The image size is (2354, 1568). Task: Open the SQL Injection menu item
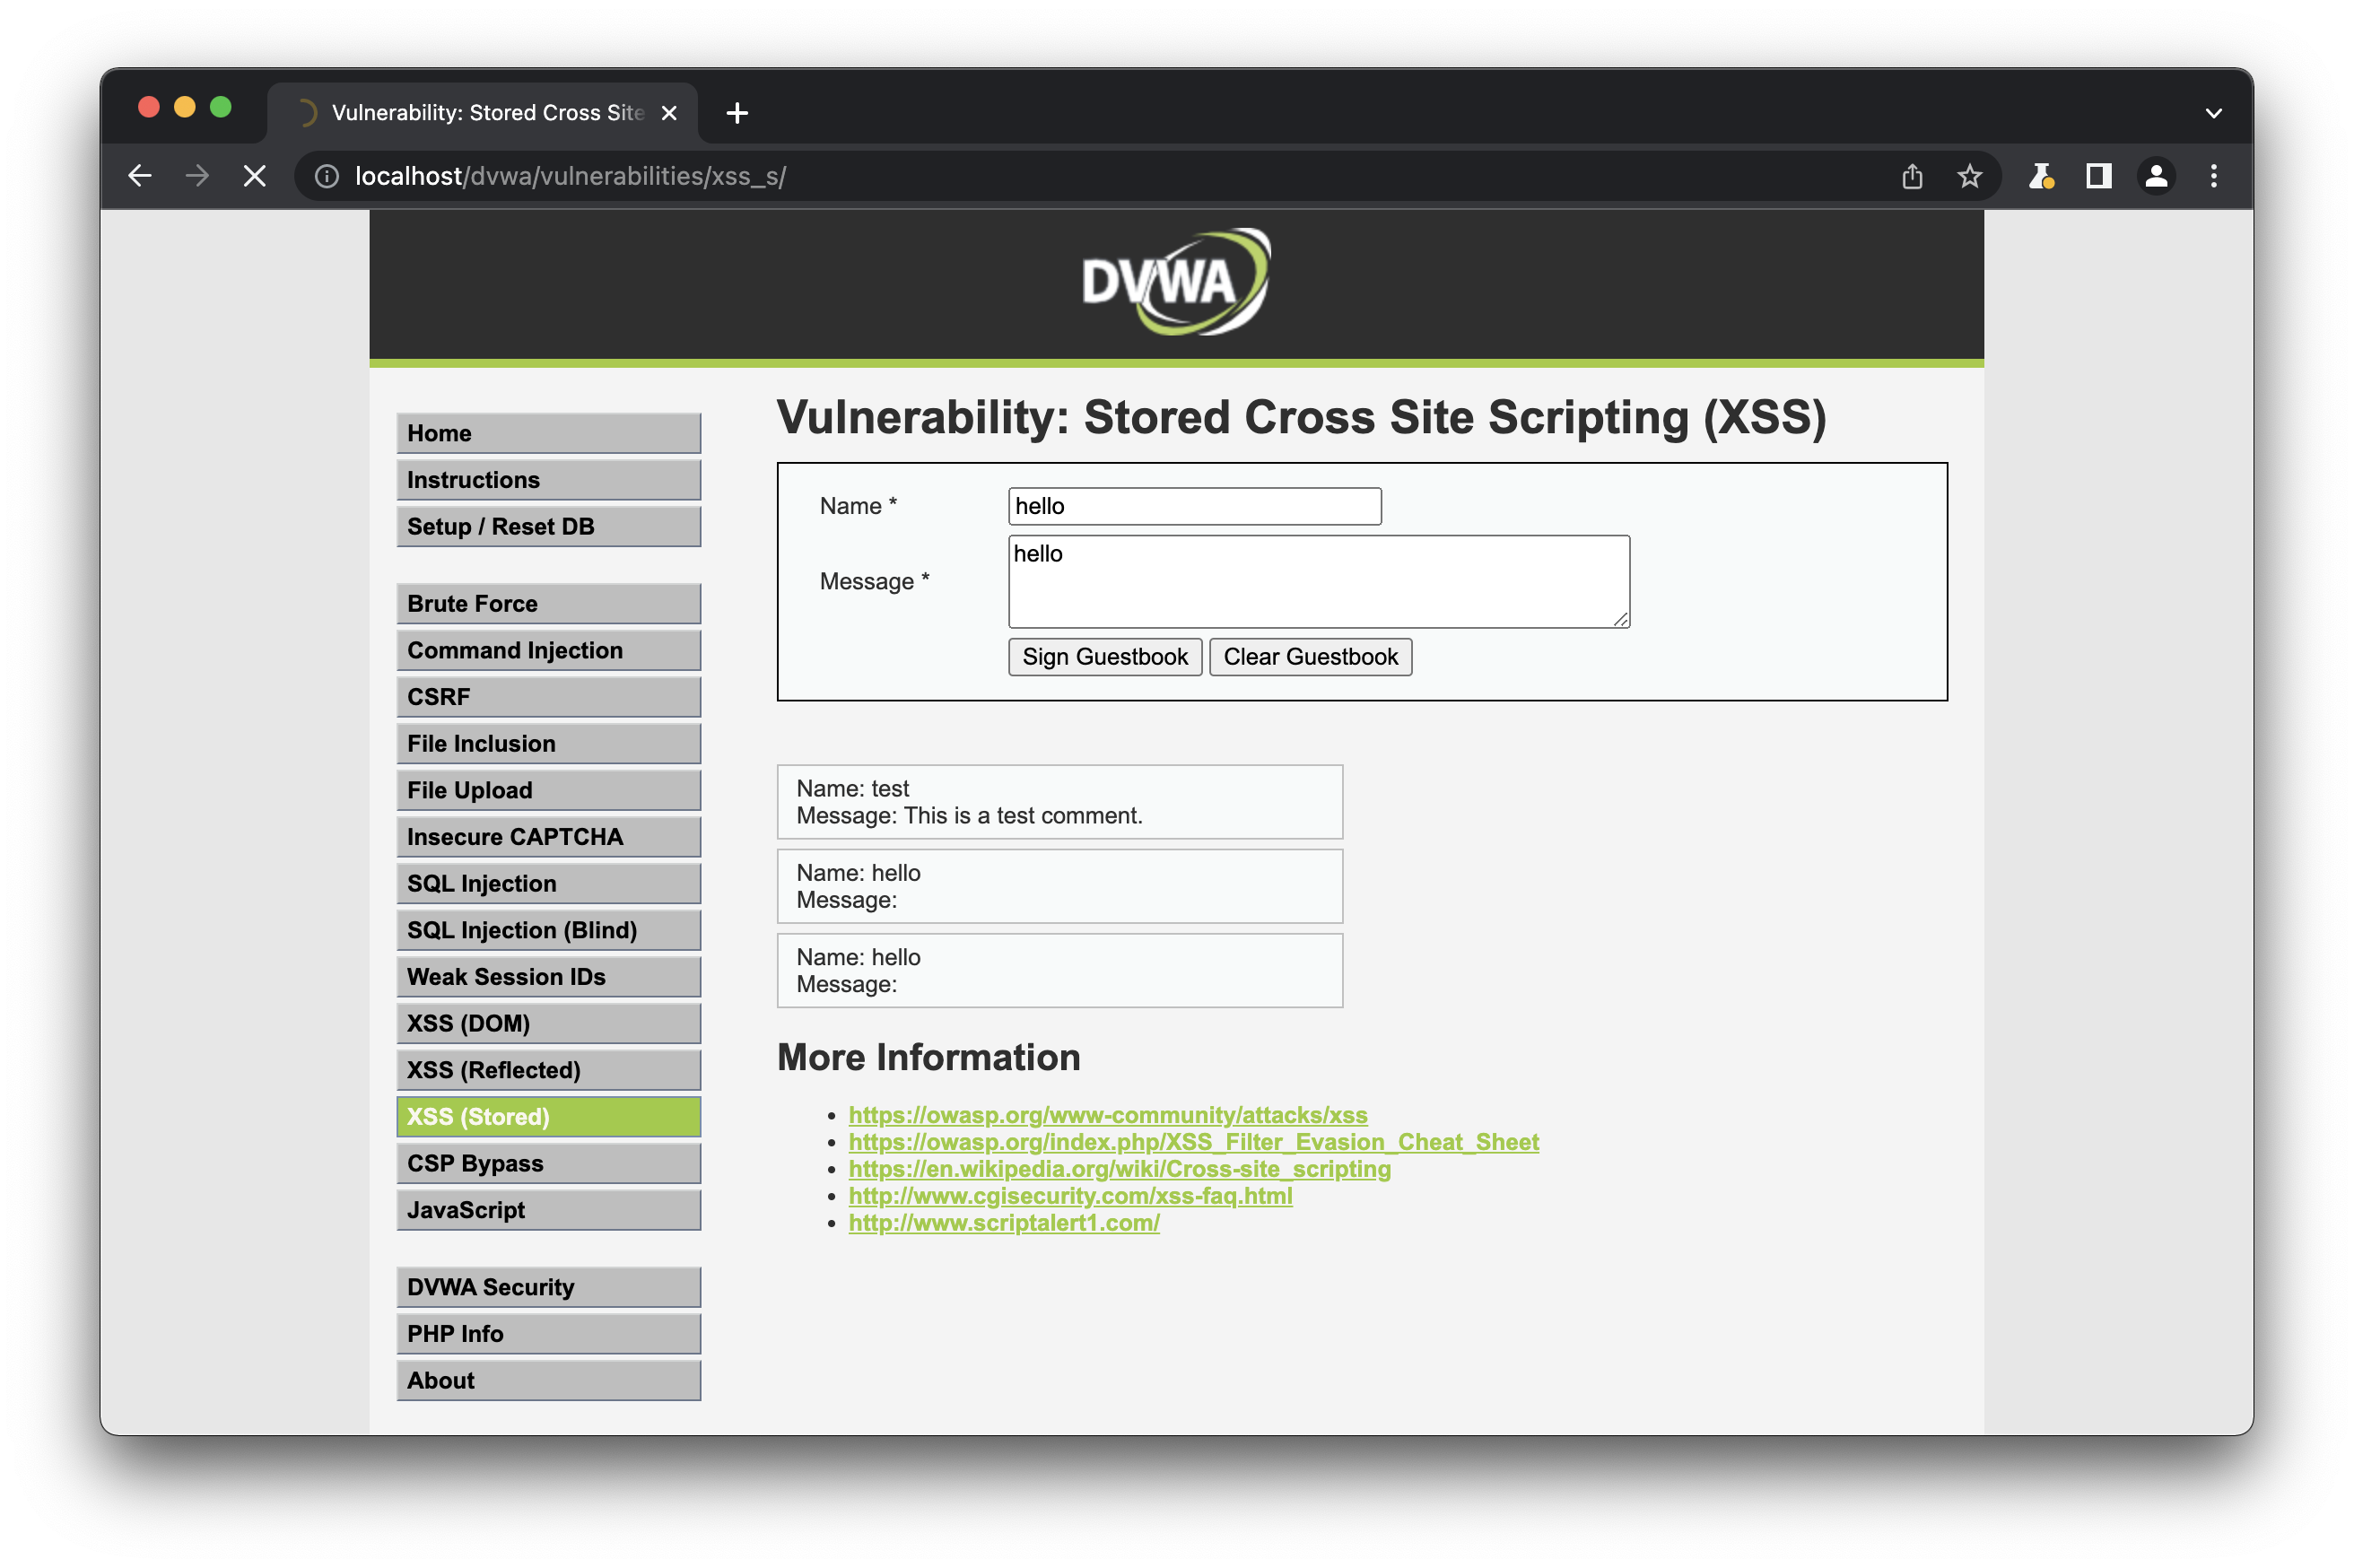tap(548, 883)
